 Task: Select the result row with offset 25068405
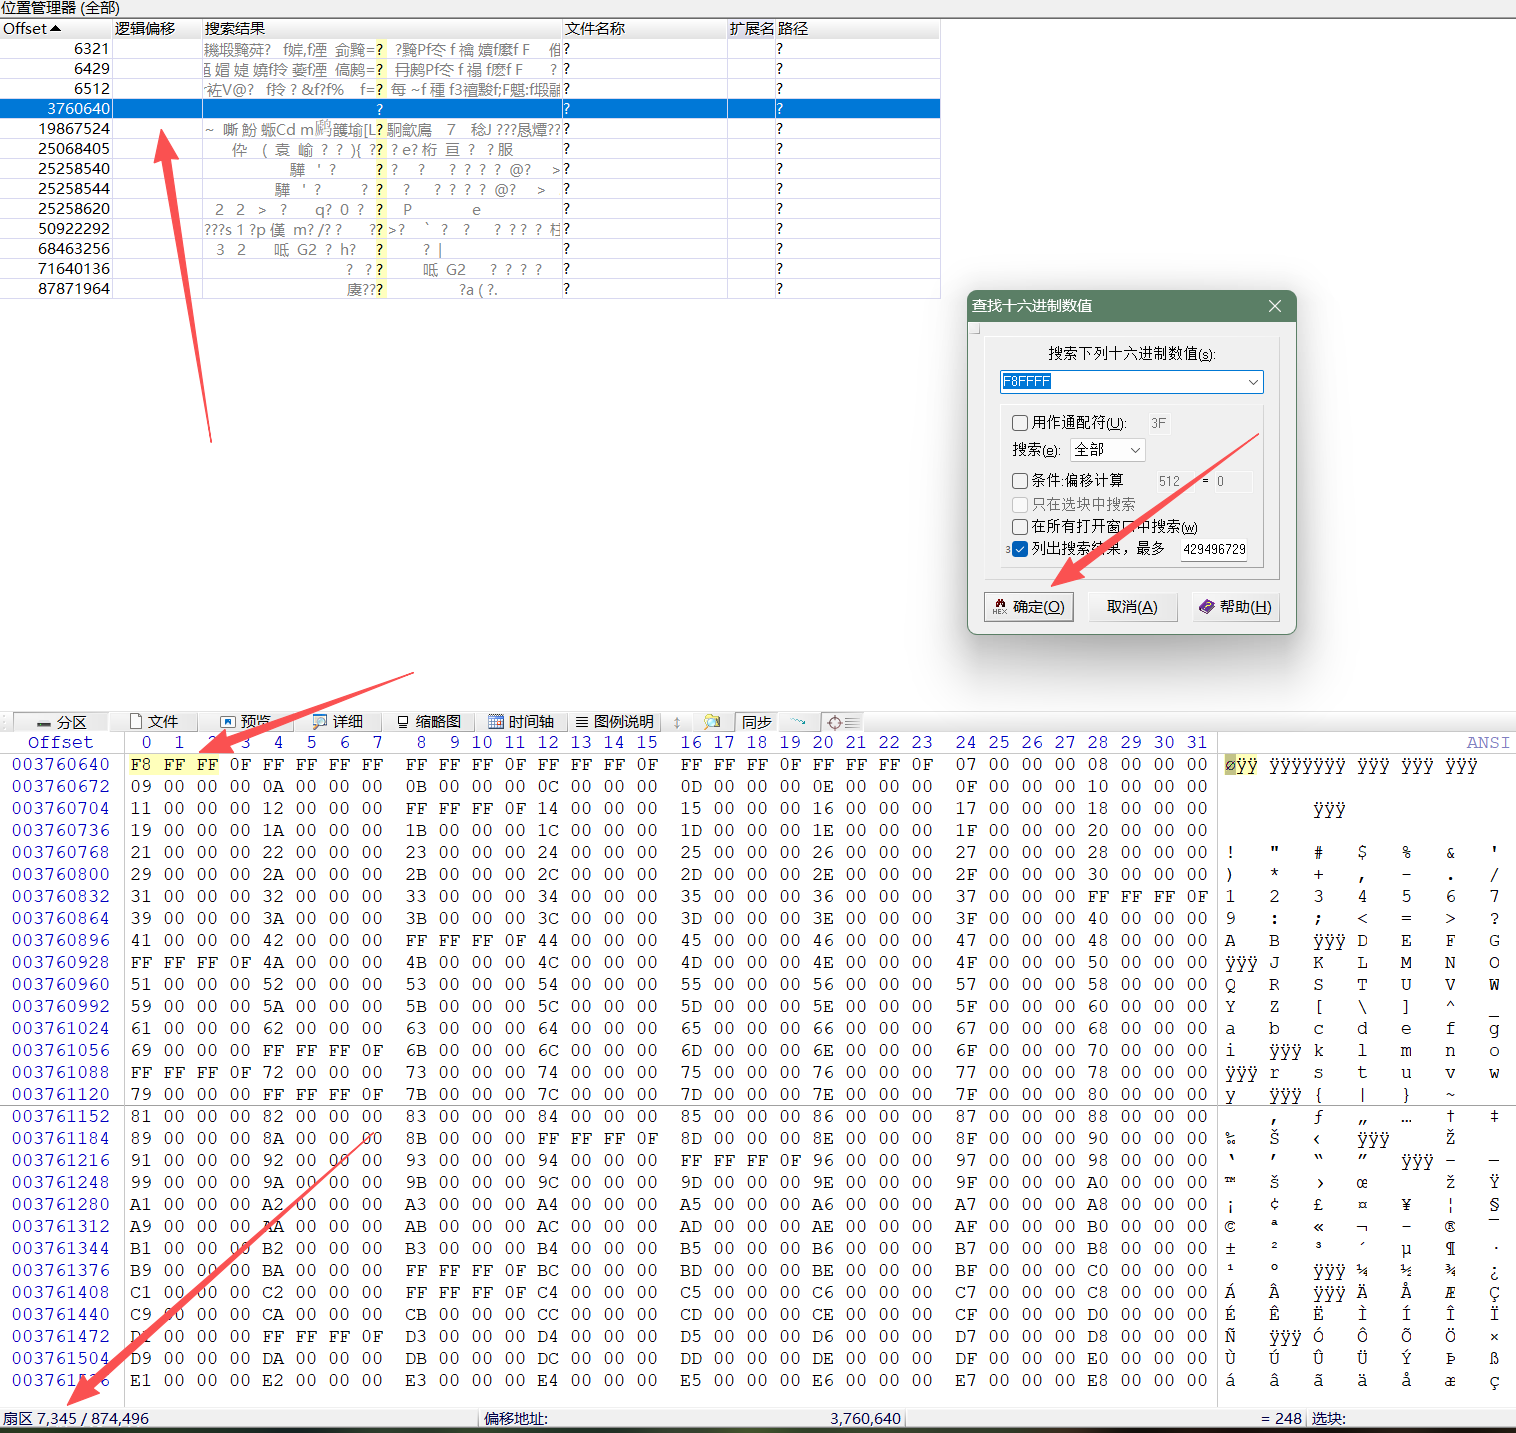[470, 149]
